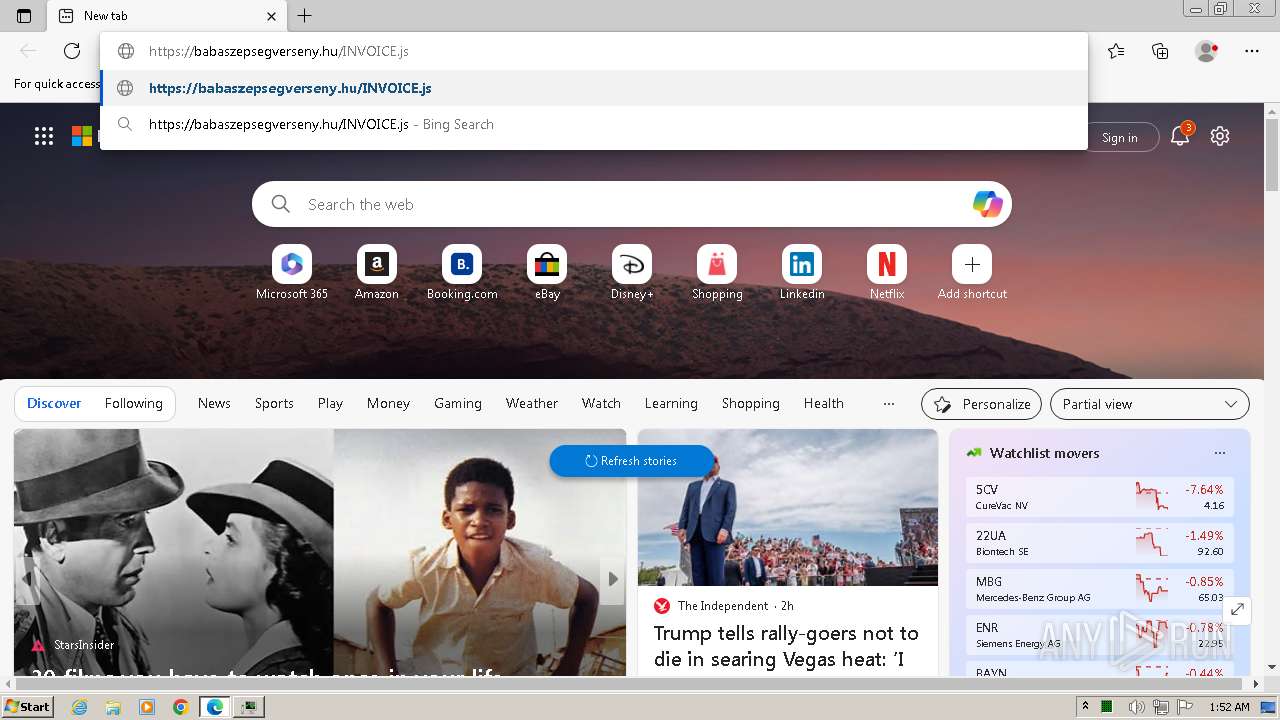The width and height of the screenshot is (1280, 720).
Task: Click the Personalize button
Action: coord(981,404)
